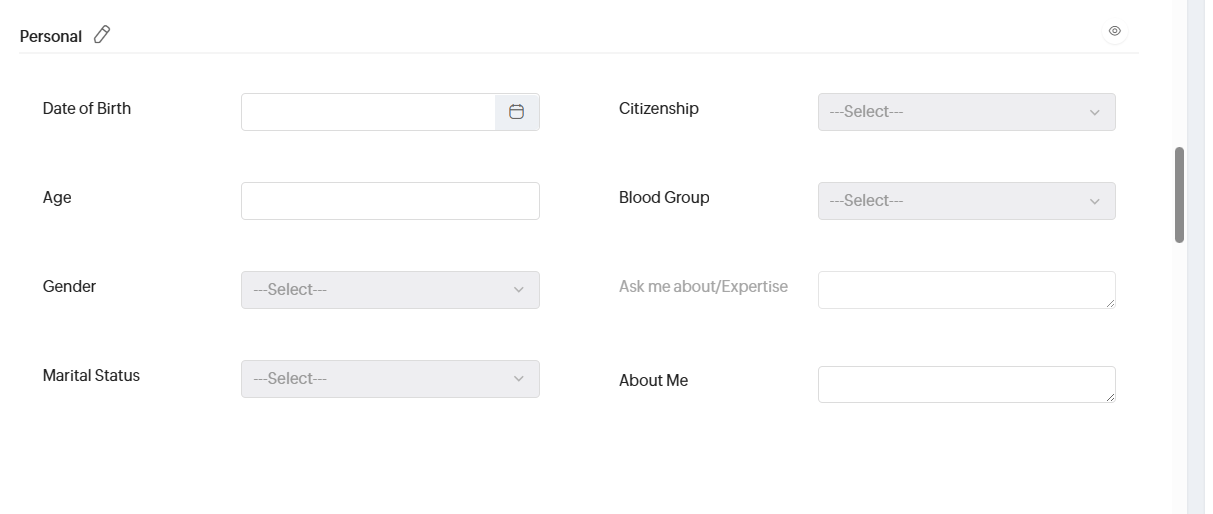Viewport: 1213px width, 514px height.
Task: Click the Personal section heading
Action: 51,37
